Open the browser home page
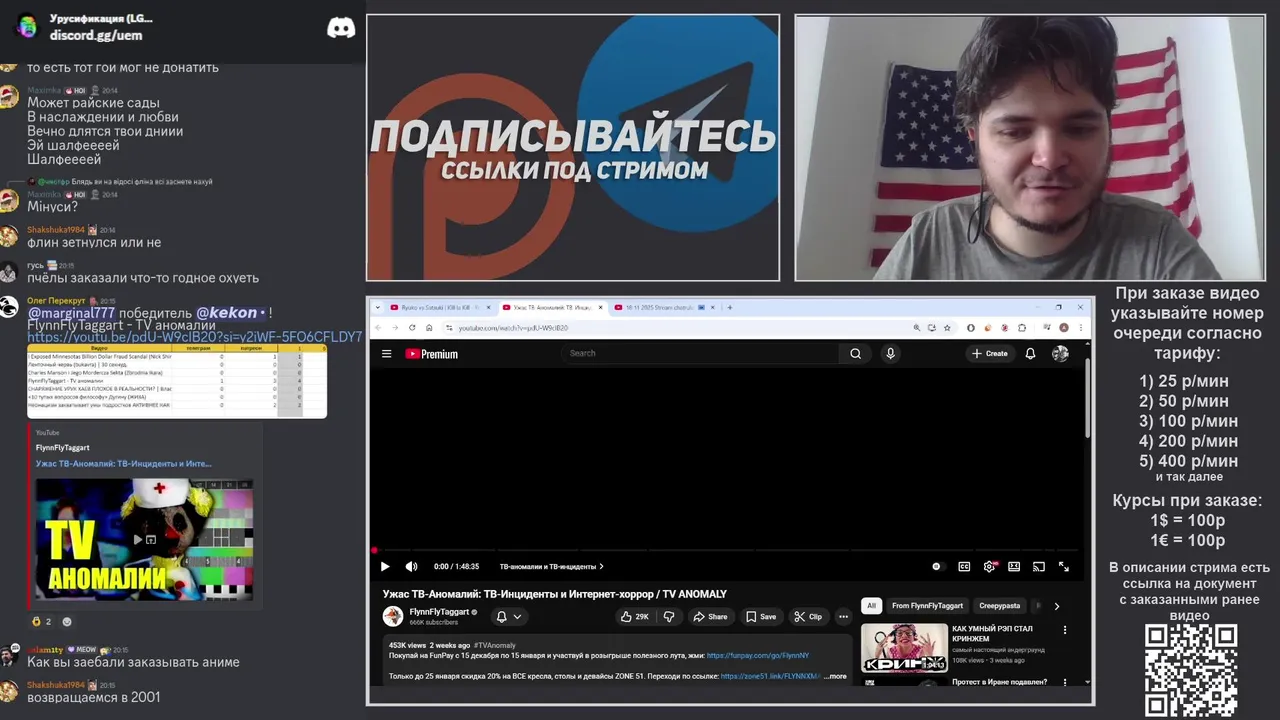 pos(429,328)
